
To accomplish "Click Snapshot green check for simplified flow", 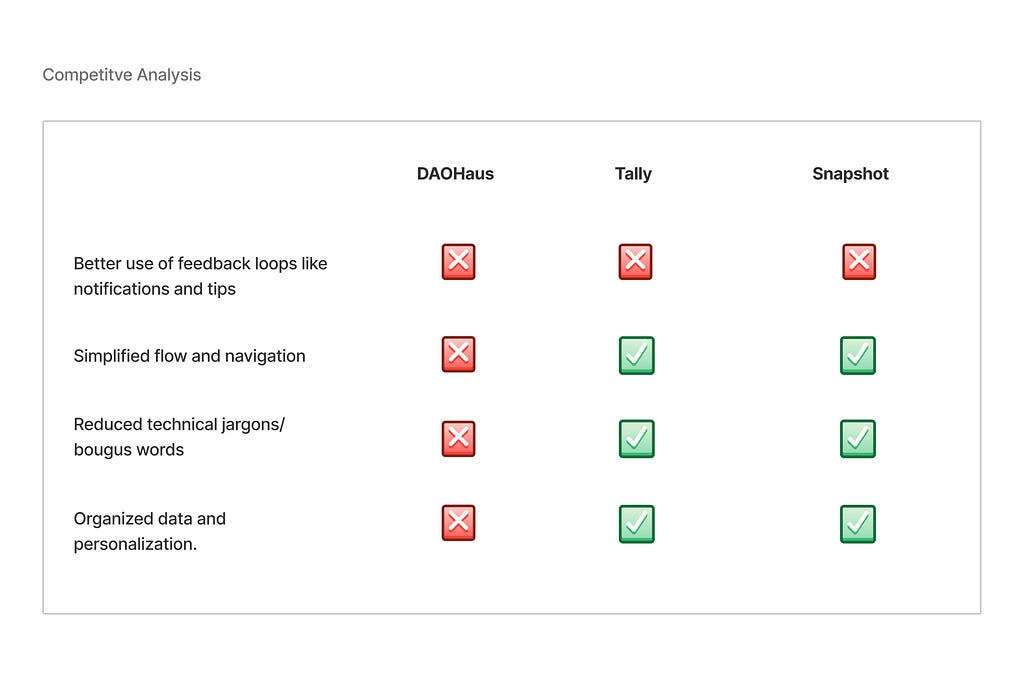I will [858, 355].
